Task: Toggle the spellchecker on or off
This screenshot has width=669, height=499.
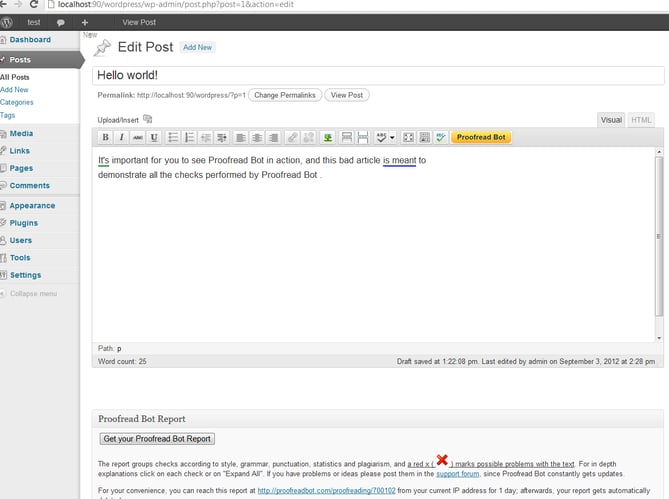Action: coord(381,137)
